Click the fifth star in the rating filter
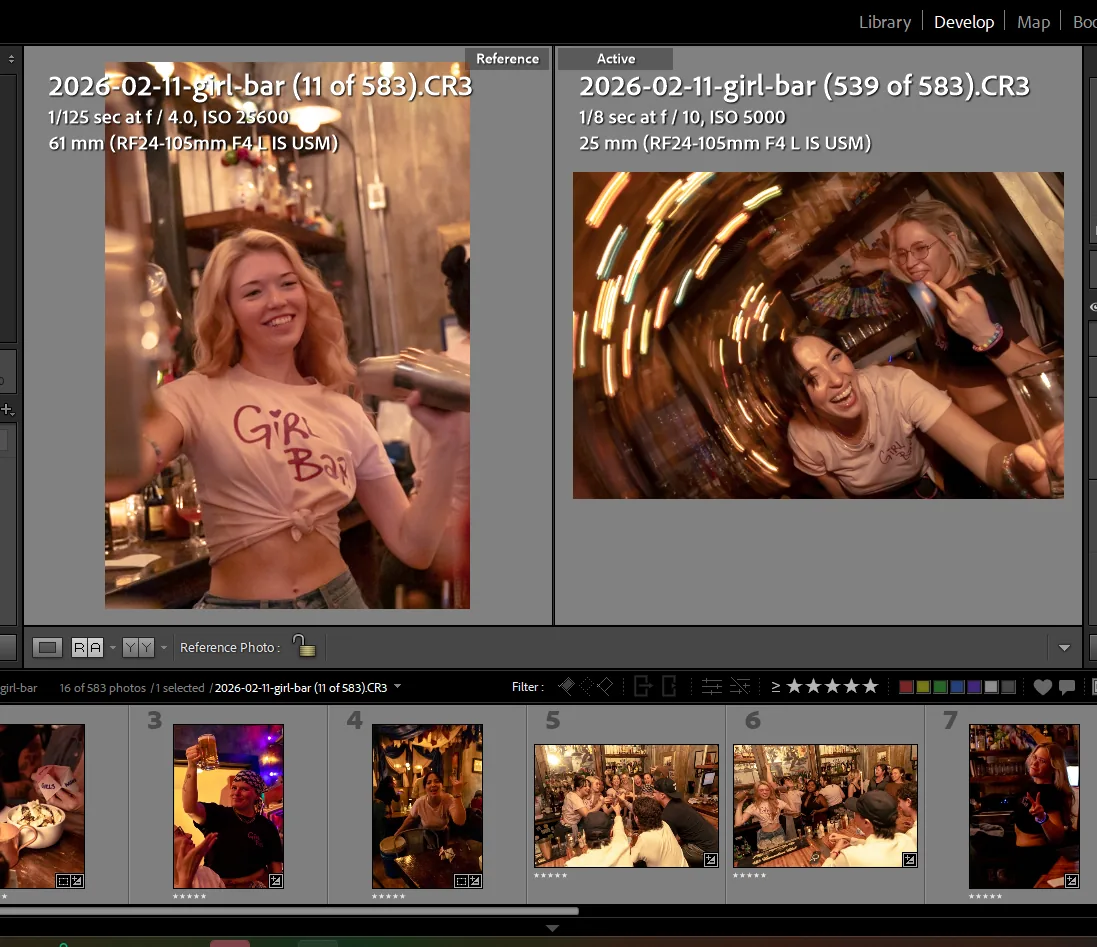This screenshot has height=947, width=1097. point(871,686)
